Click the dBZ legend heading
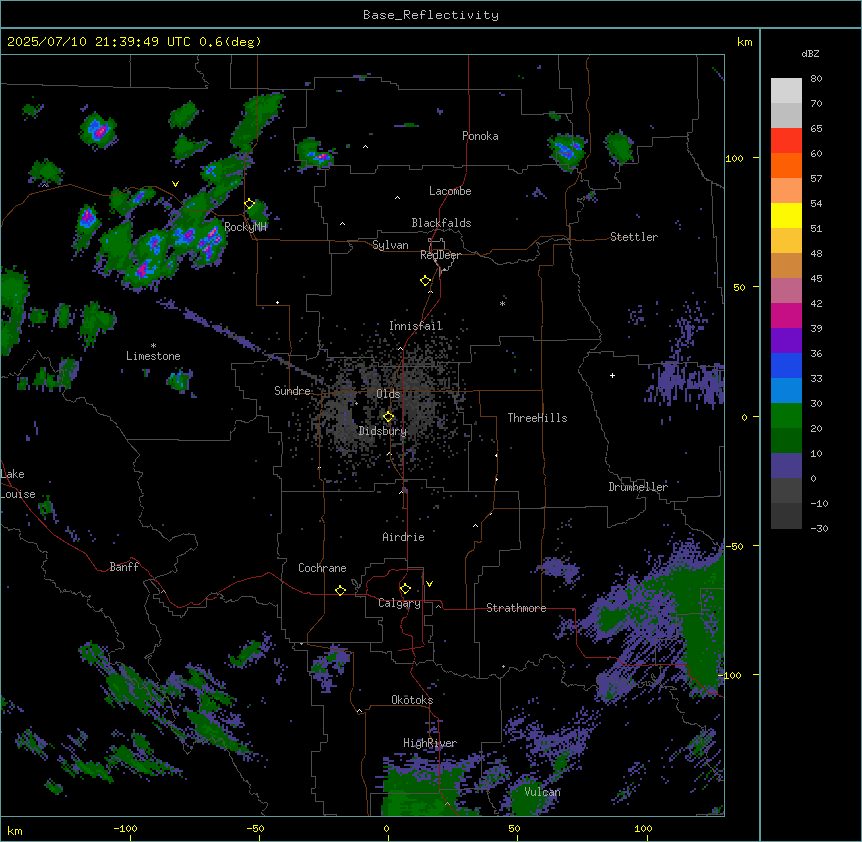This screenshot has width=862, height=842. [810, 54]
